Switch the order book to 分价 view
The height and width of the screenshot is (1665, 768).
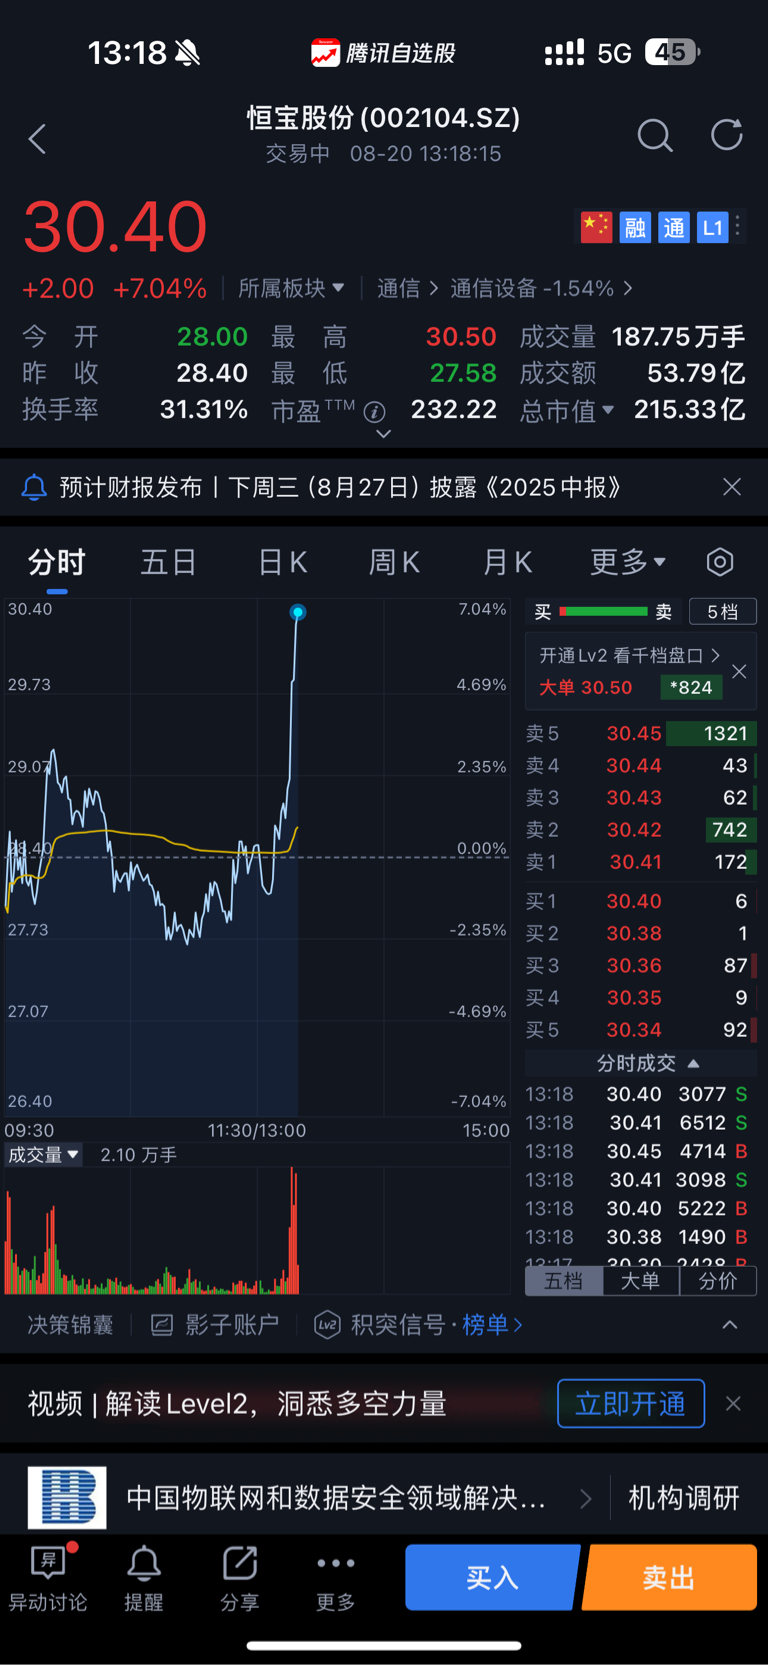[x=718, y=1281]
